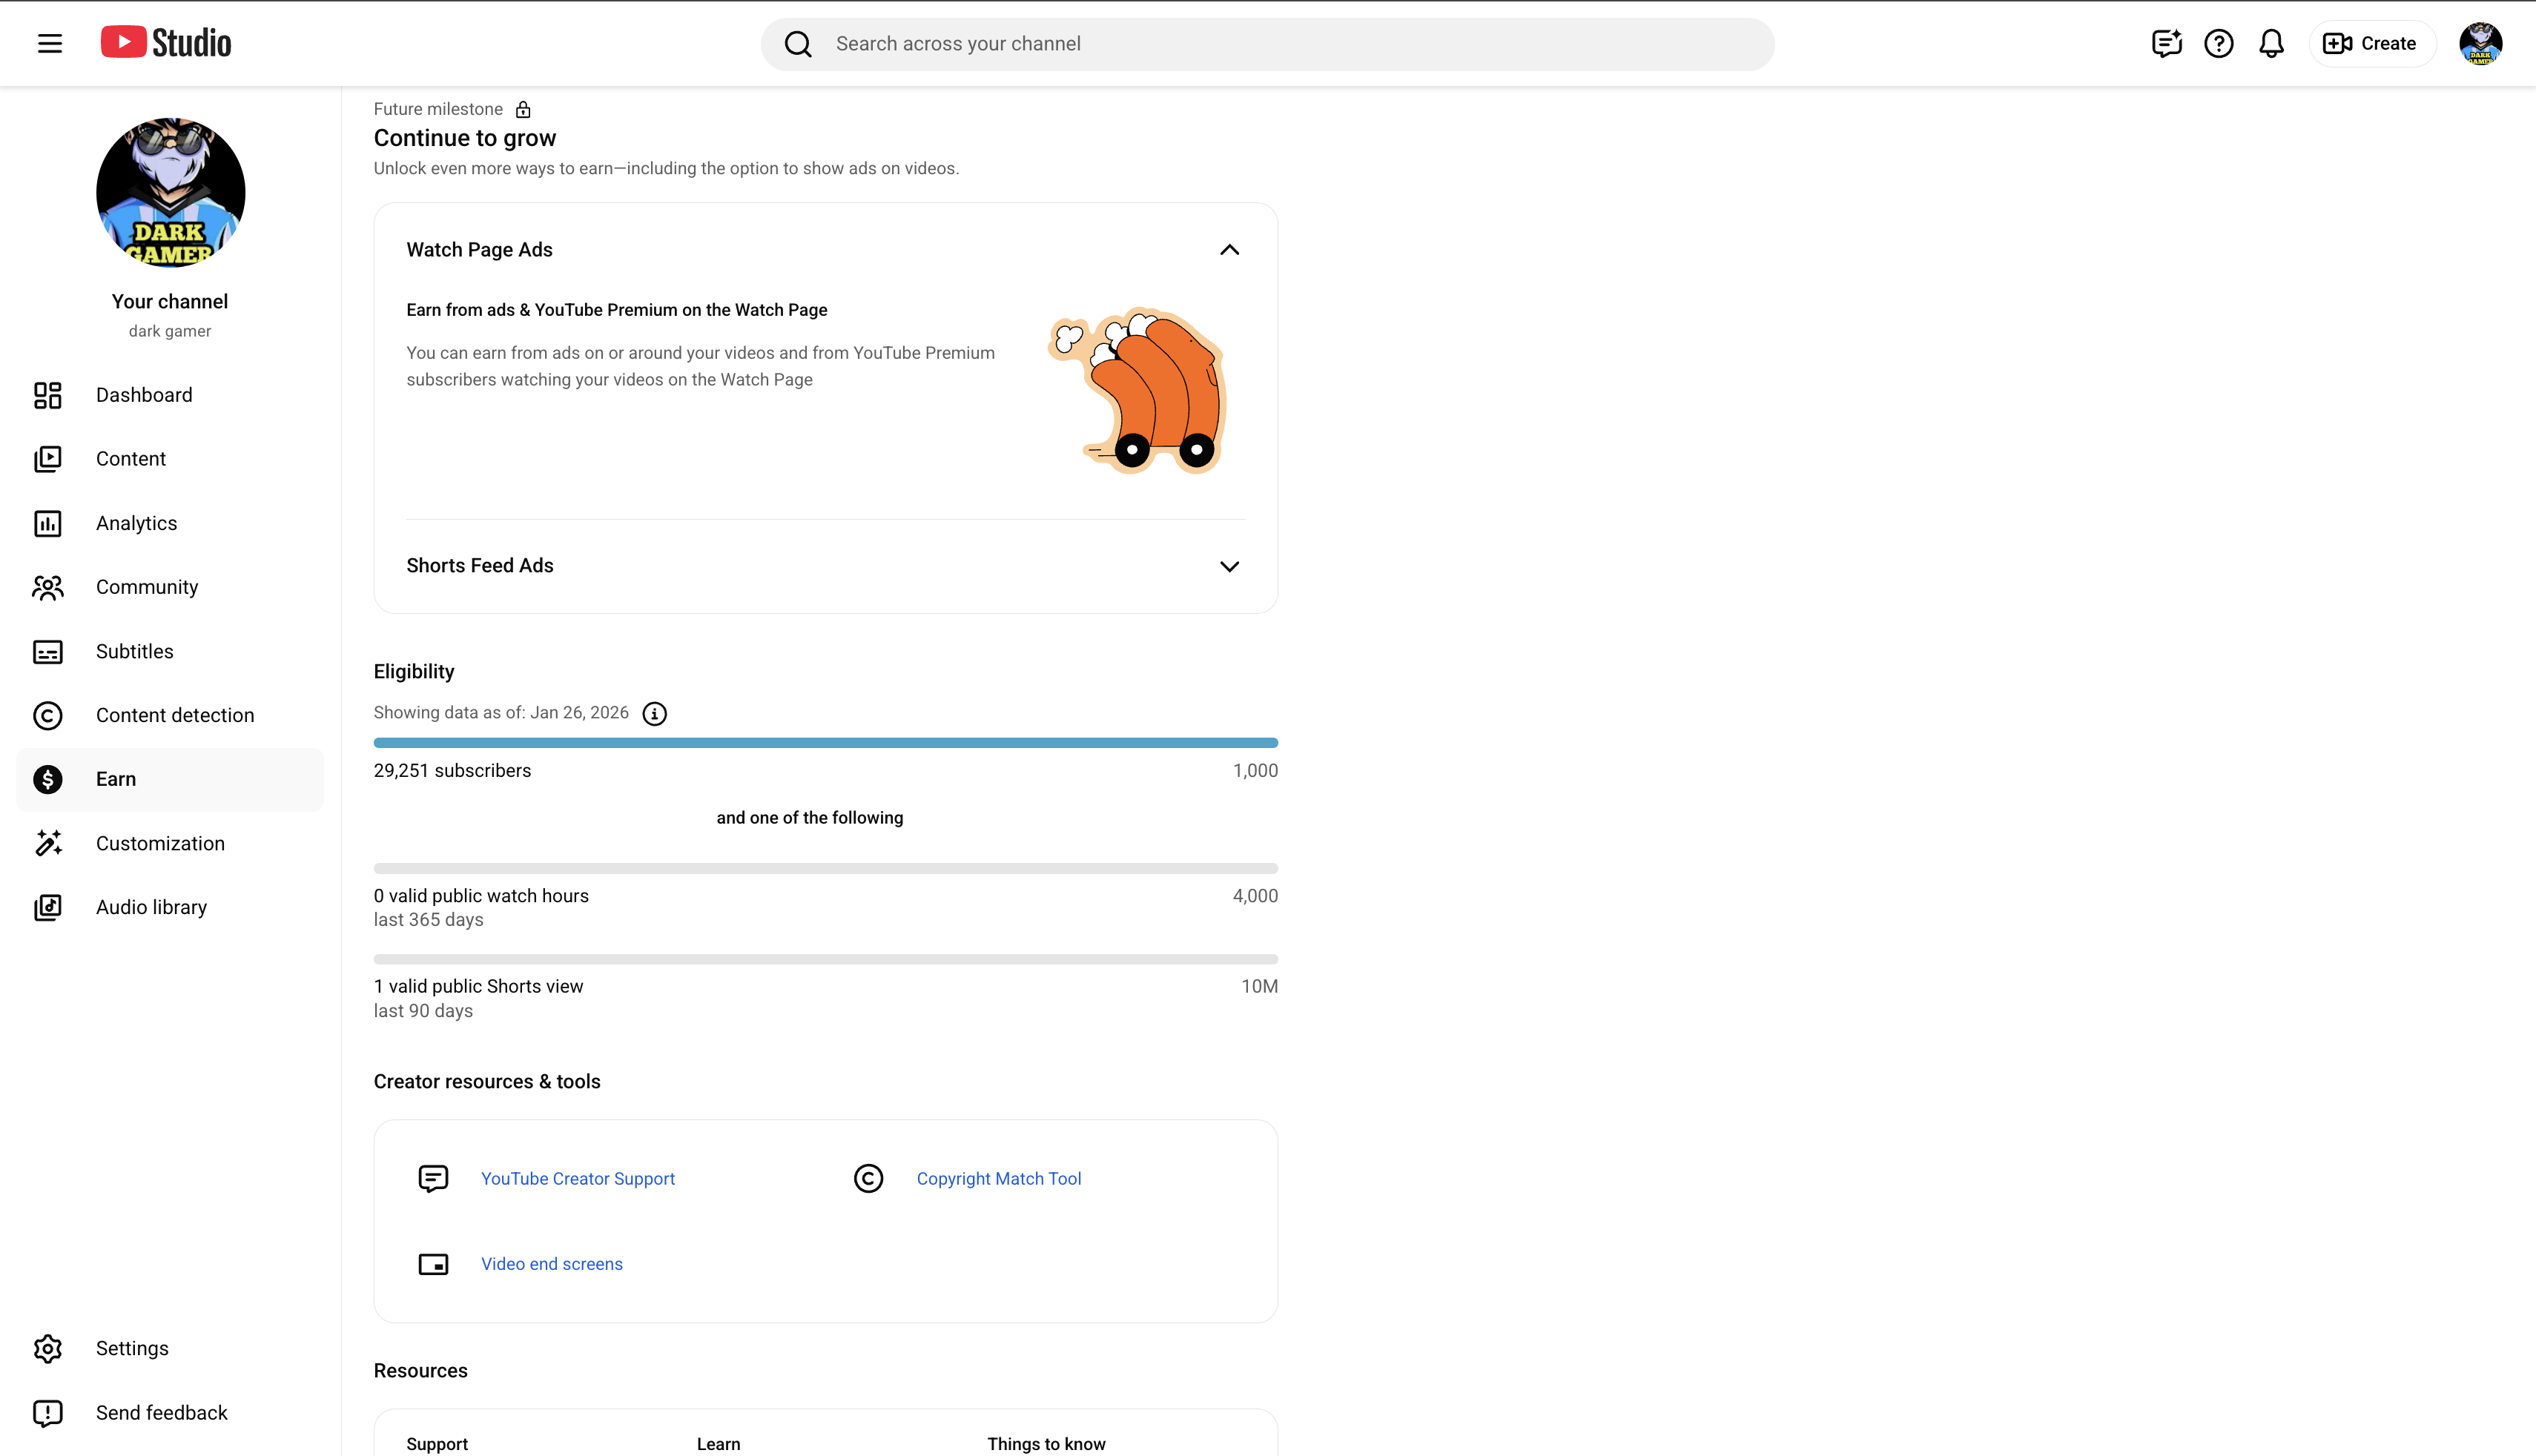This screenshot has height=1456, width=2536.
Task: Go to Dashboard in sidebar
Action: click(x=170, y=395)
